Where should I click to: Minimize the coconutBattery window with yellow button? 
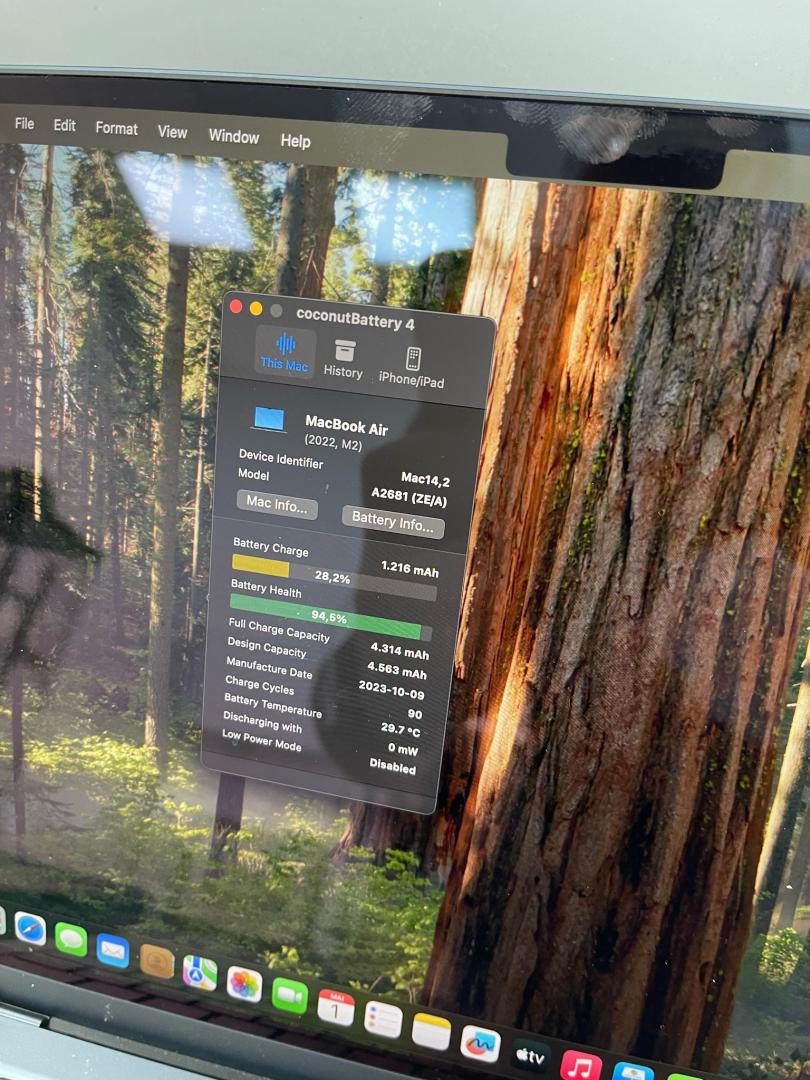click(x=256, y=309)
